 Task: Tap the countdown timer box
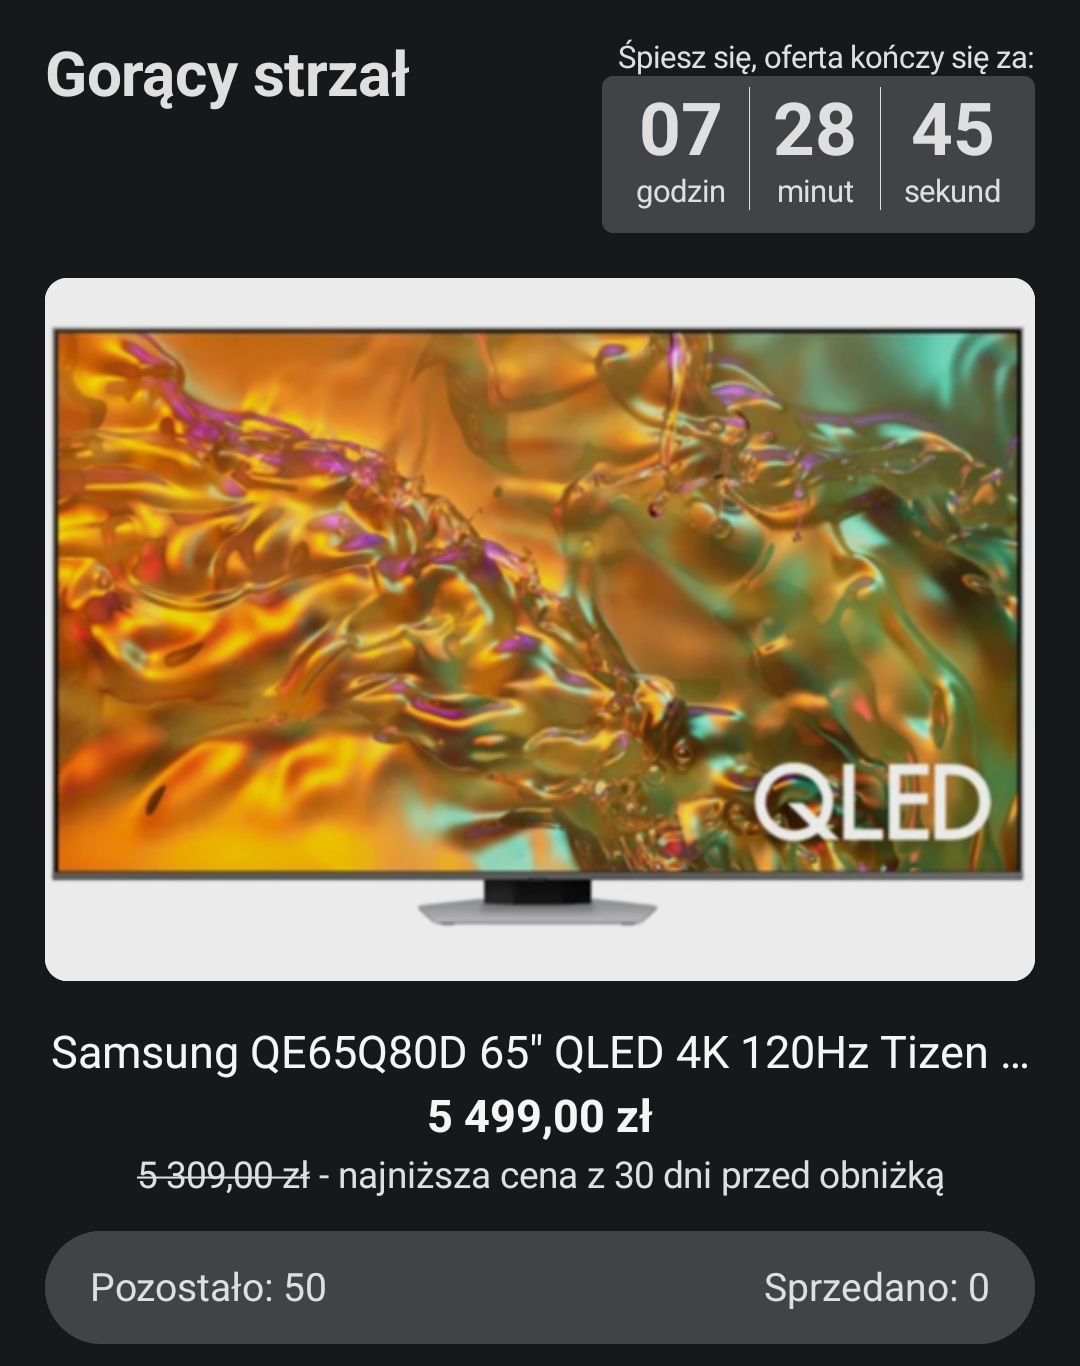[818, 154]
